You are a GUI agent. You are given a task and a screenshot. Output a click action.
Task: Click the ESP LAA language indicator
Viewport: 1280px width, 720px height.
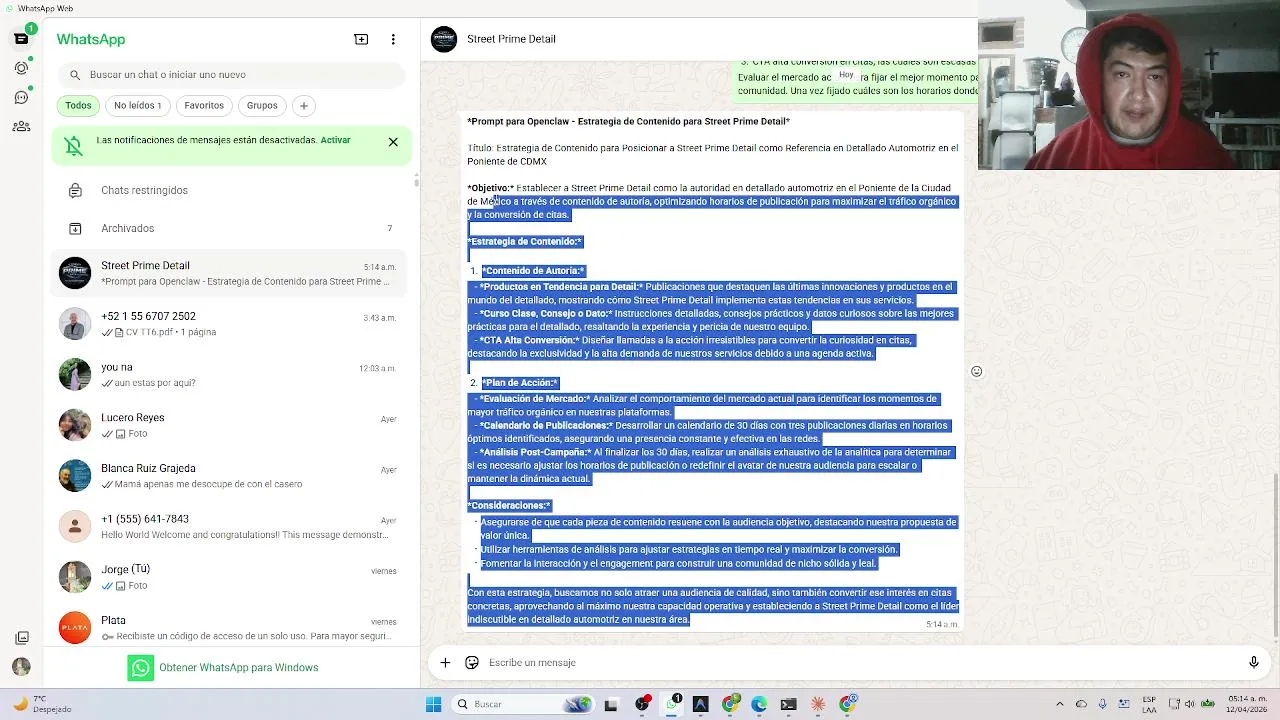pos(1150,704)
